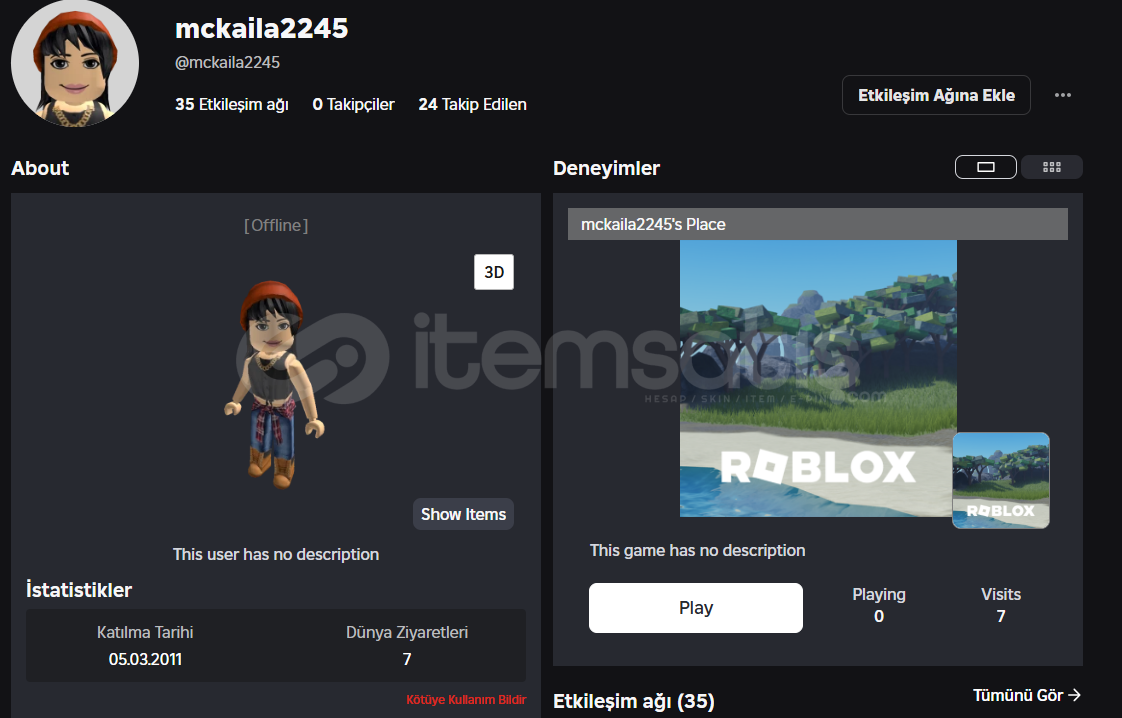
Task: Play mckaila2245's Place
Action: 696,608
